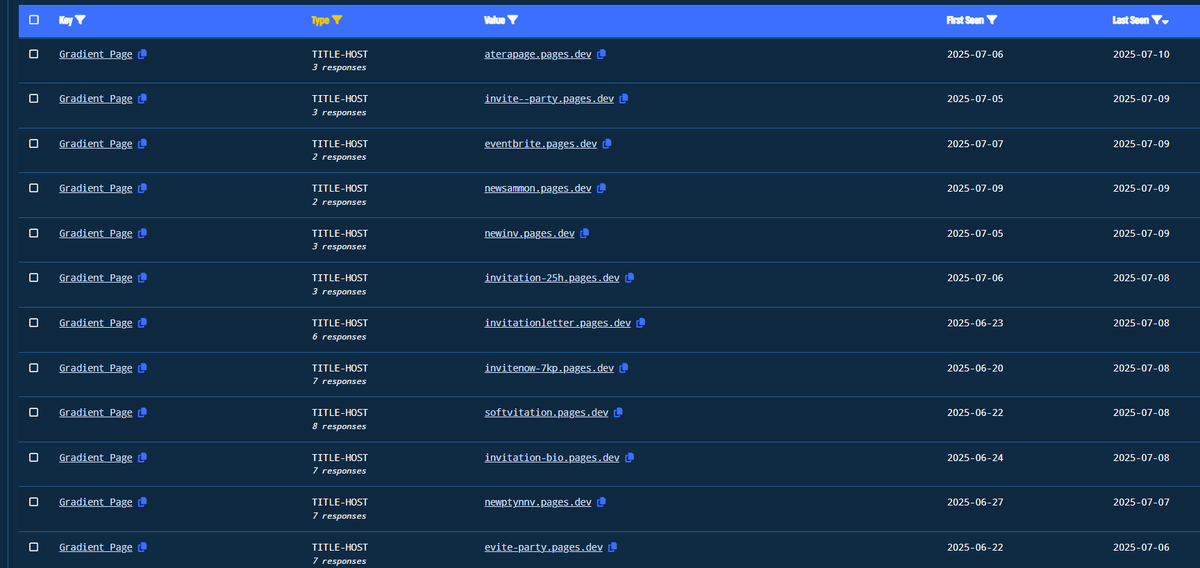Open Gradient Page link in newinv row
The width and height of the screenshot is (1200, 568).
[95, 233]
